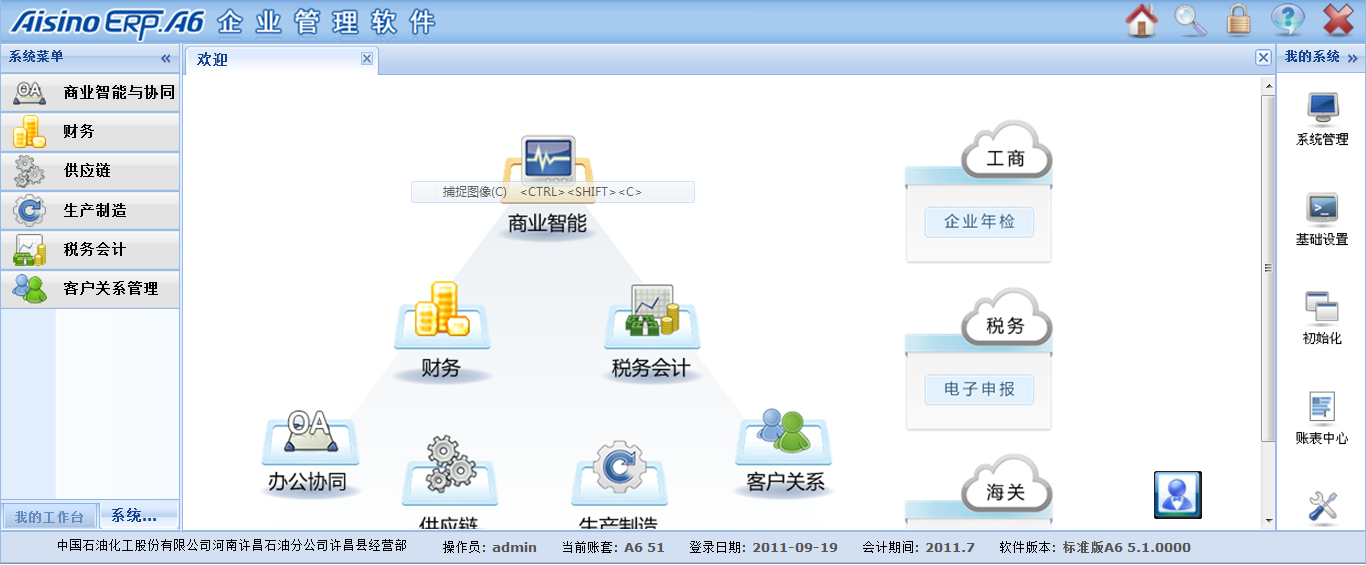Open 账表中心 in My System panel

1322,418
